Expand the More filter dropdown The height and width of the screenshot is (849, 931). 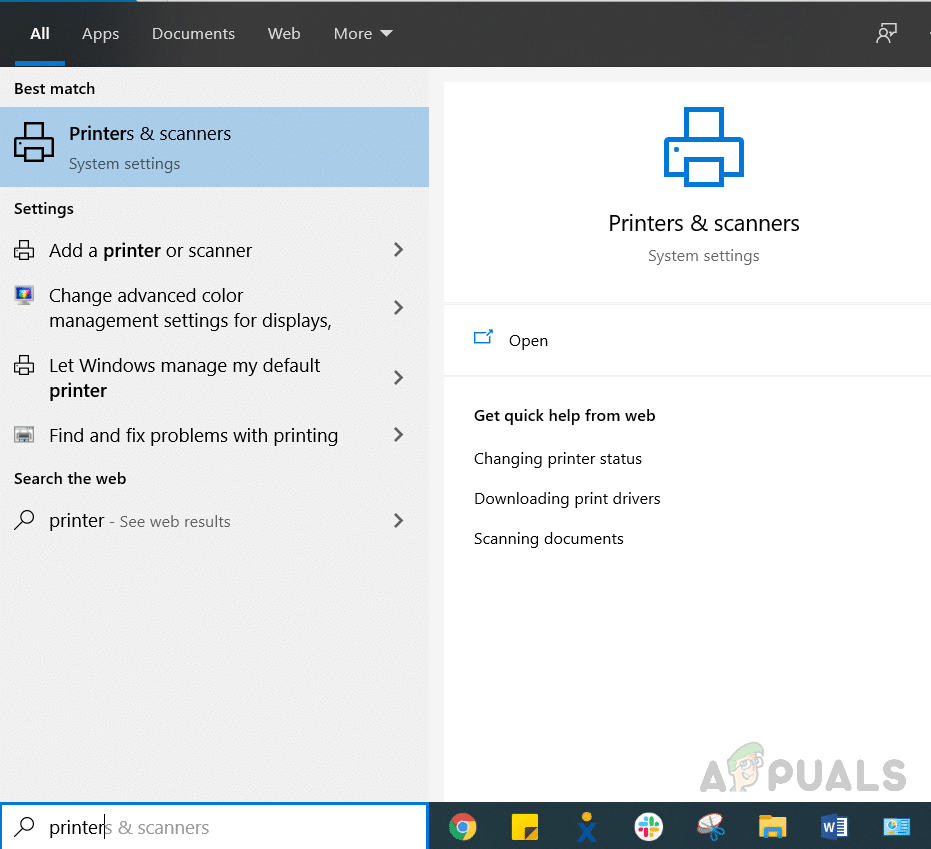[x=363, y=34]
